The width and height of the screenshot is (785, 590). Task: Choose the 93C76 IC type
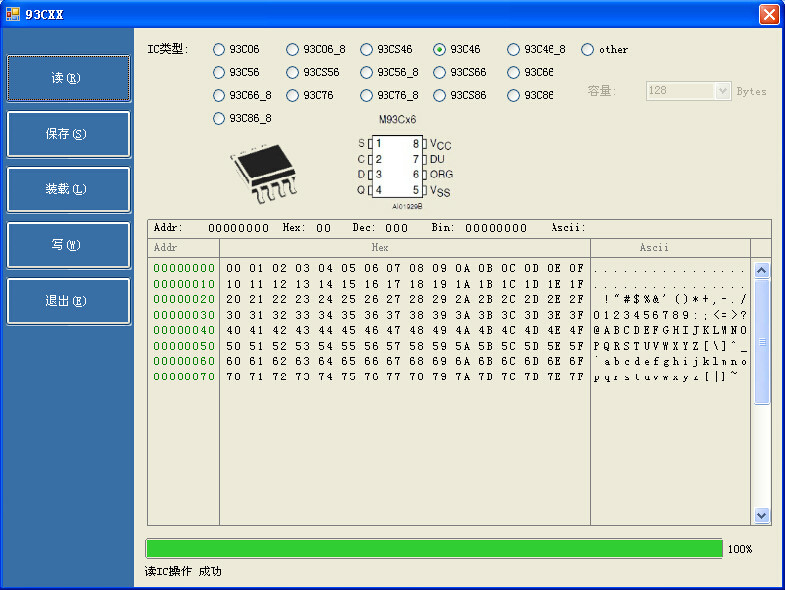point(309,95)
